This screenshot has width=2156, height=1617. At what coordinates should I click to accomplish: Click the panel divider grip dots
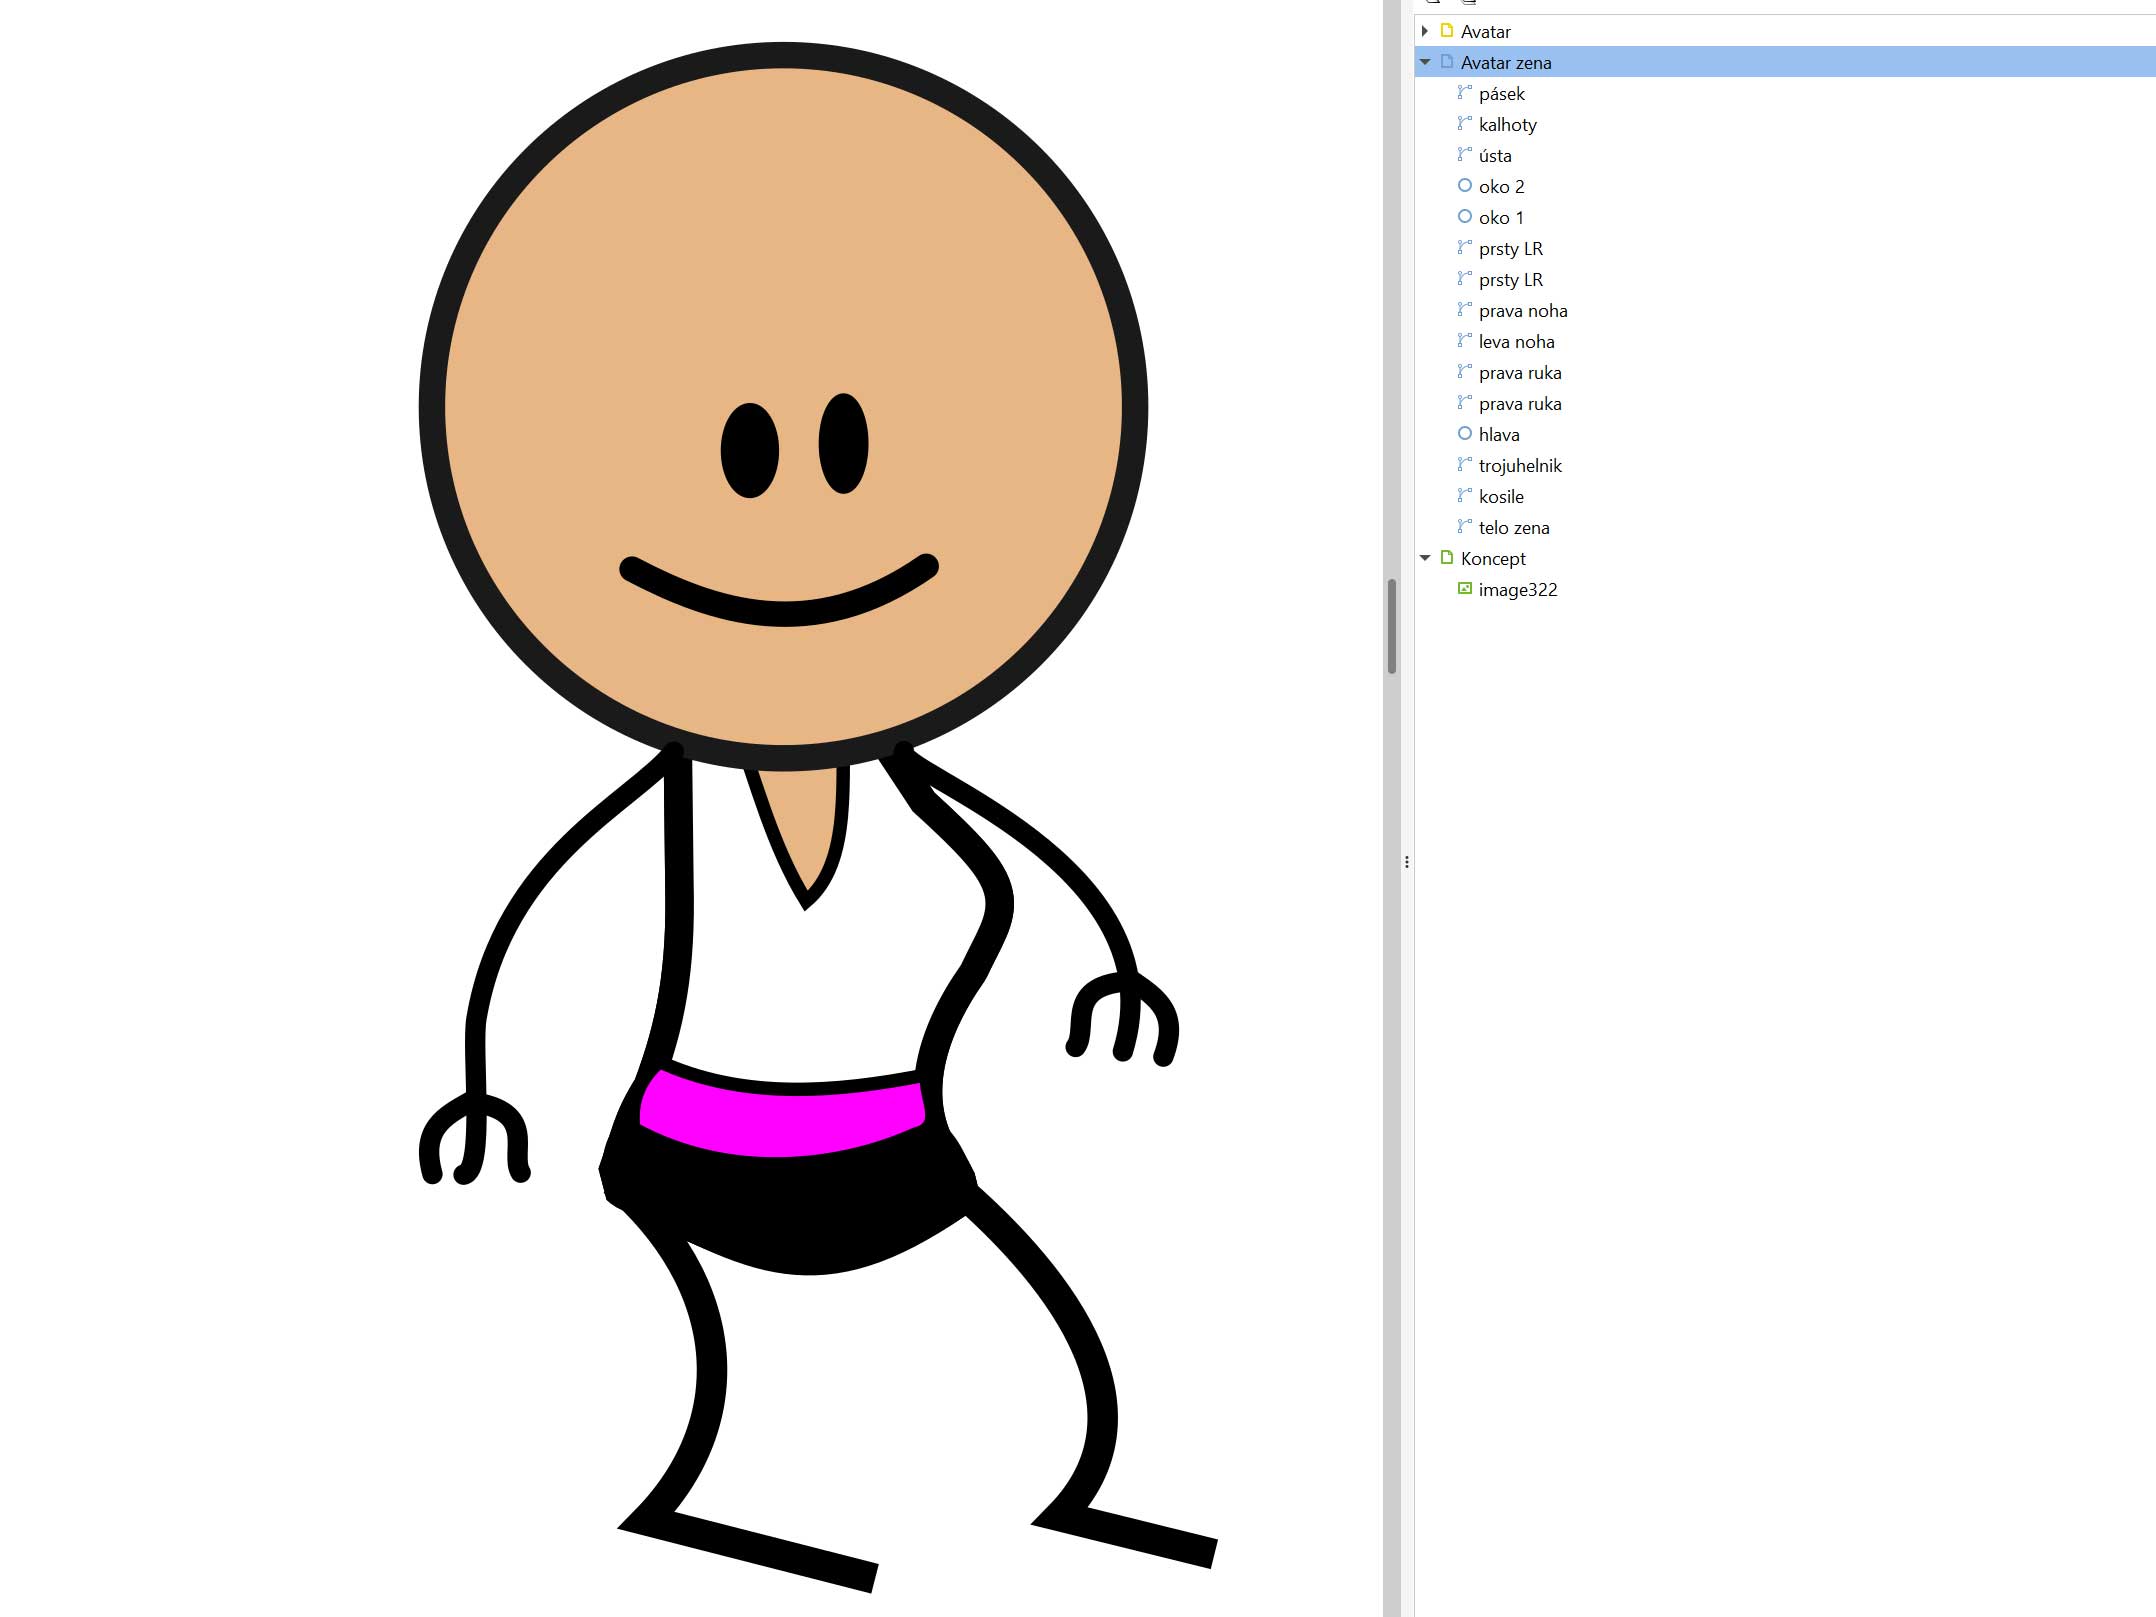[1407, 862]
